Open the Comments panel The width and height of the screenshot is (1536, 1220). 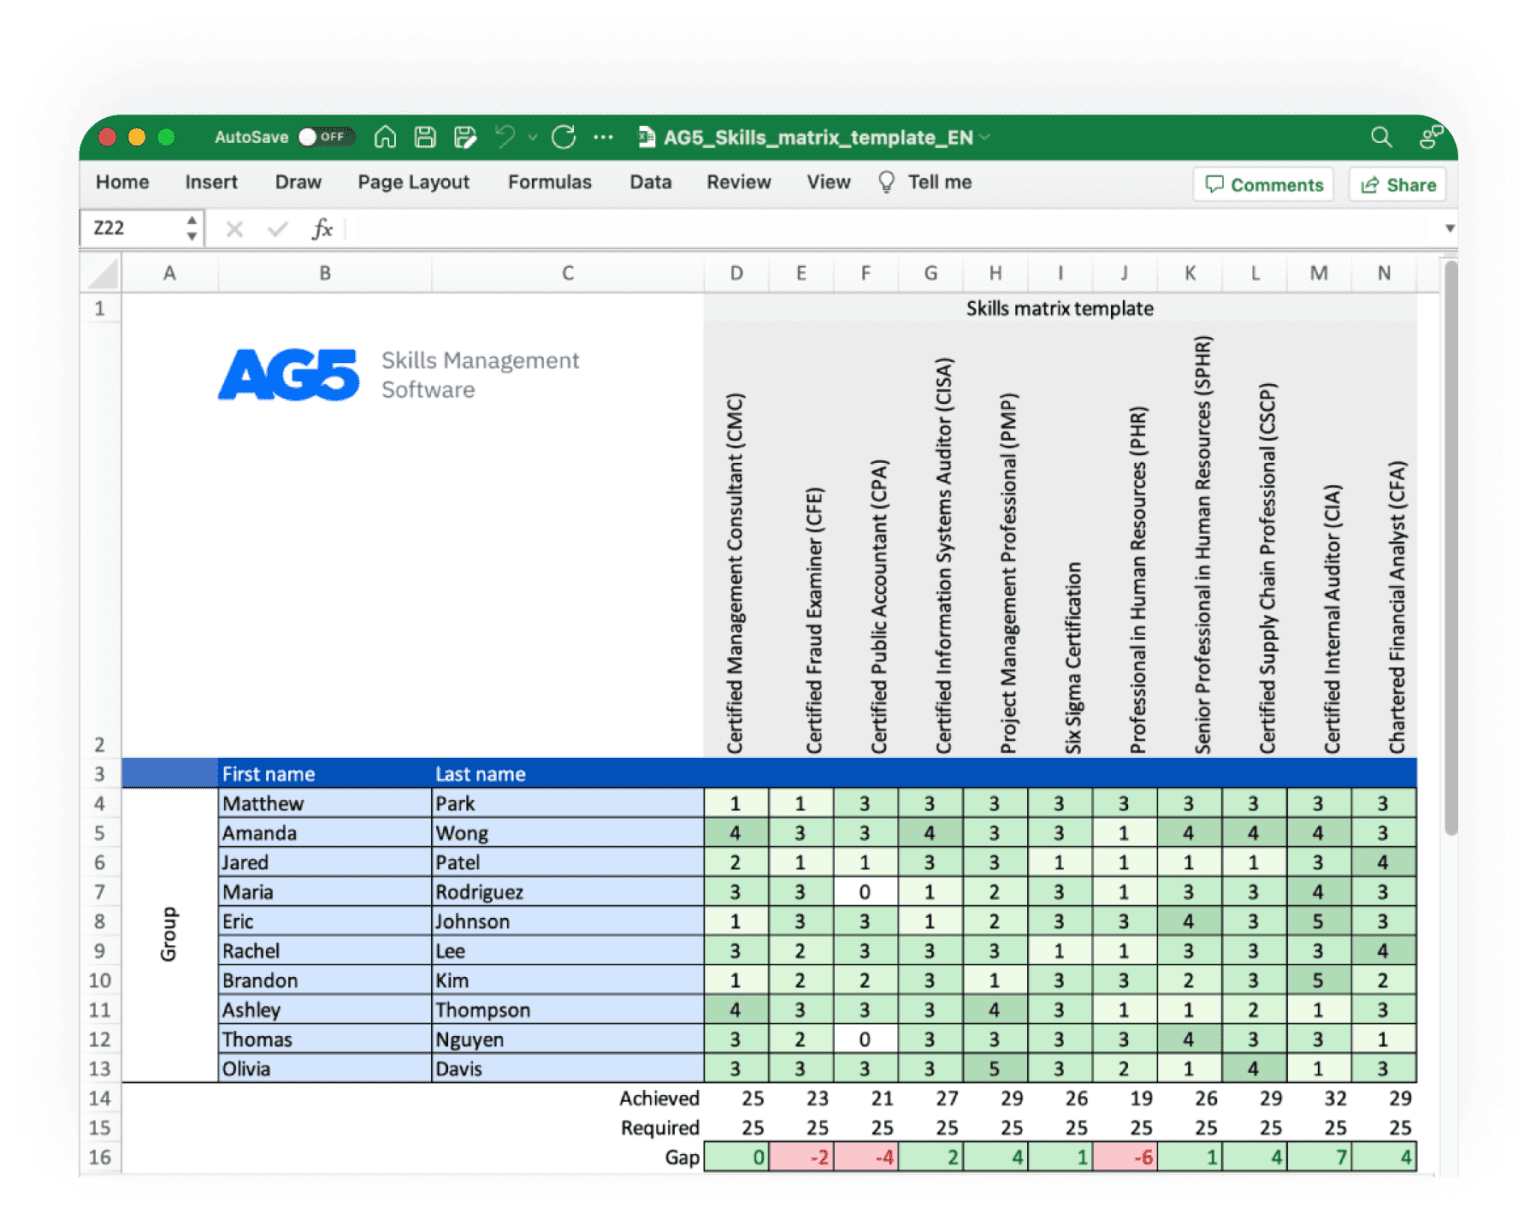coord(1263,185)
